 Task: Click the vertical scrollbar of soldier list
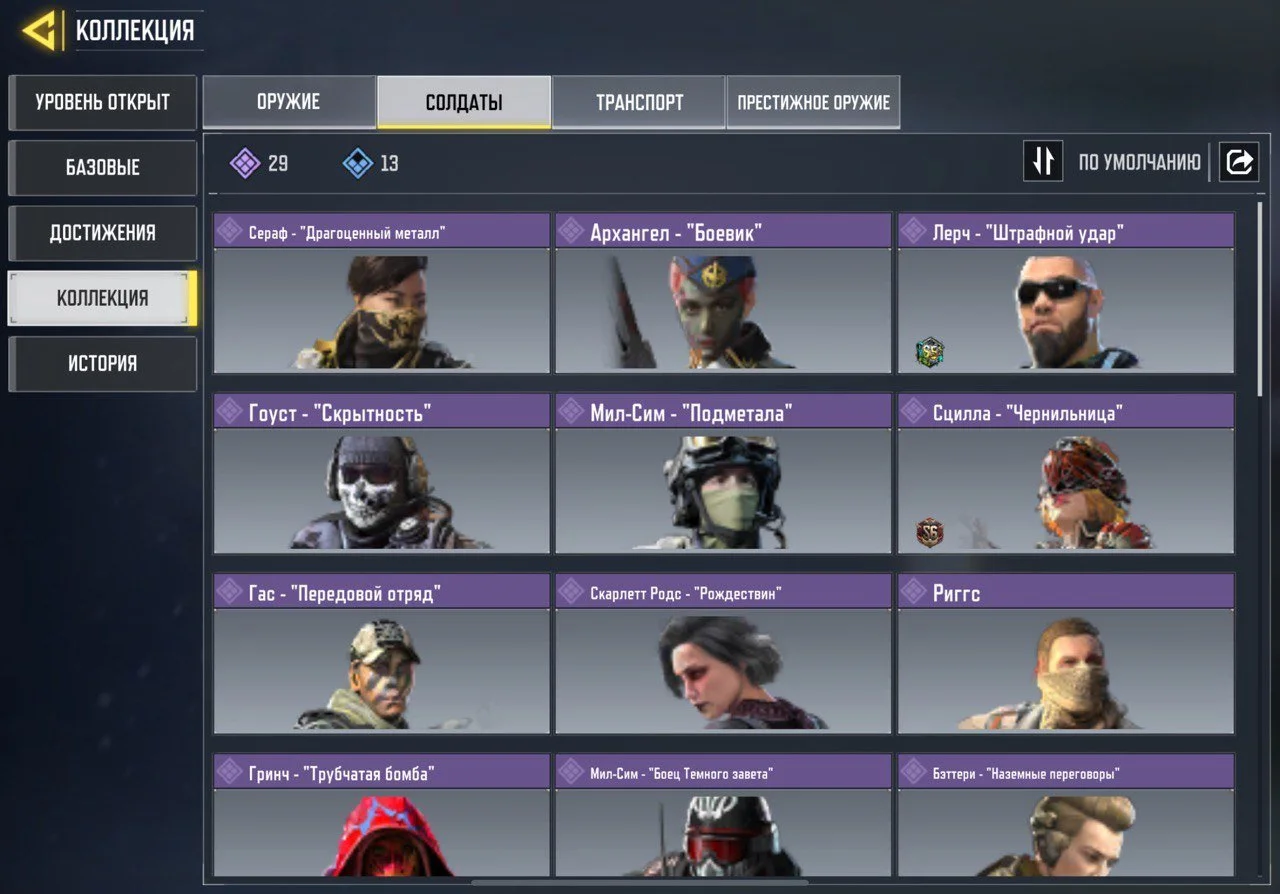coord(1260,300)
